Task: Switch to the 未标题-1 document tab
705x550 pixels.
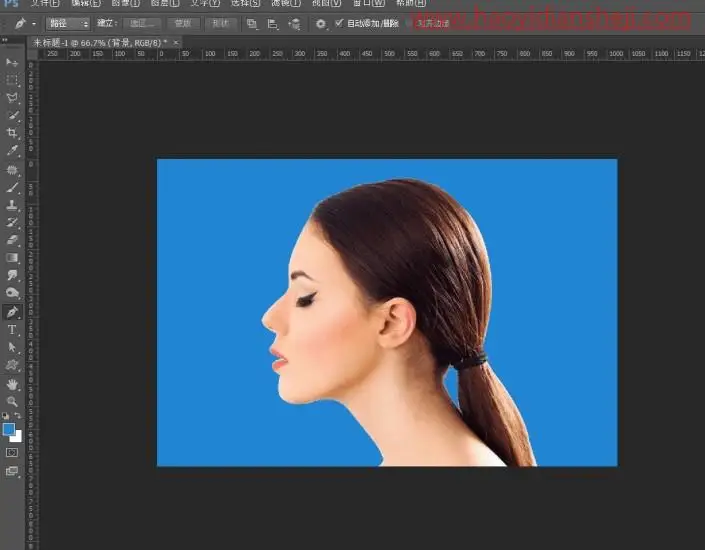Action: click(x=100, y=43)
